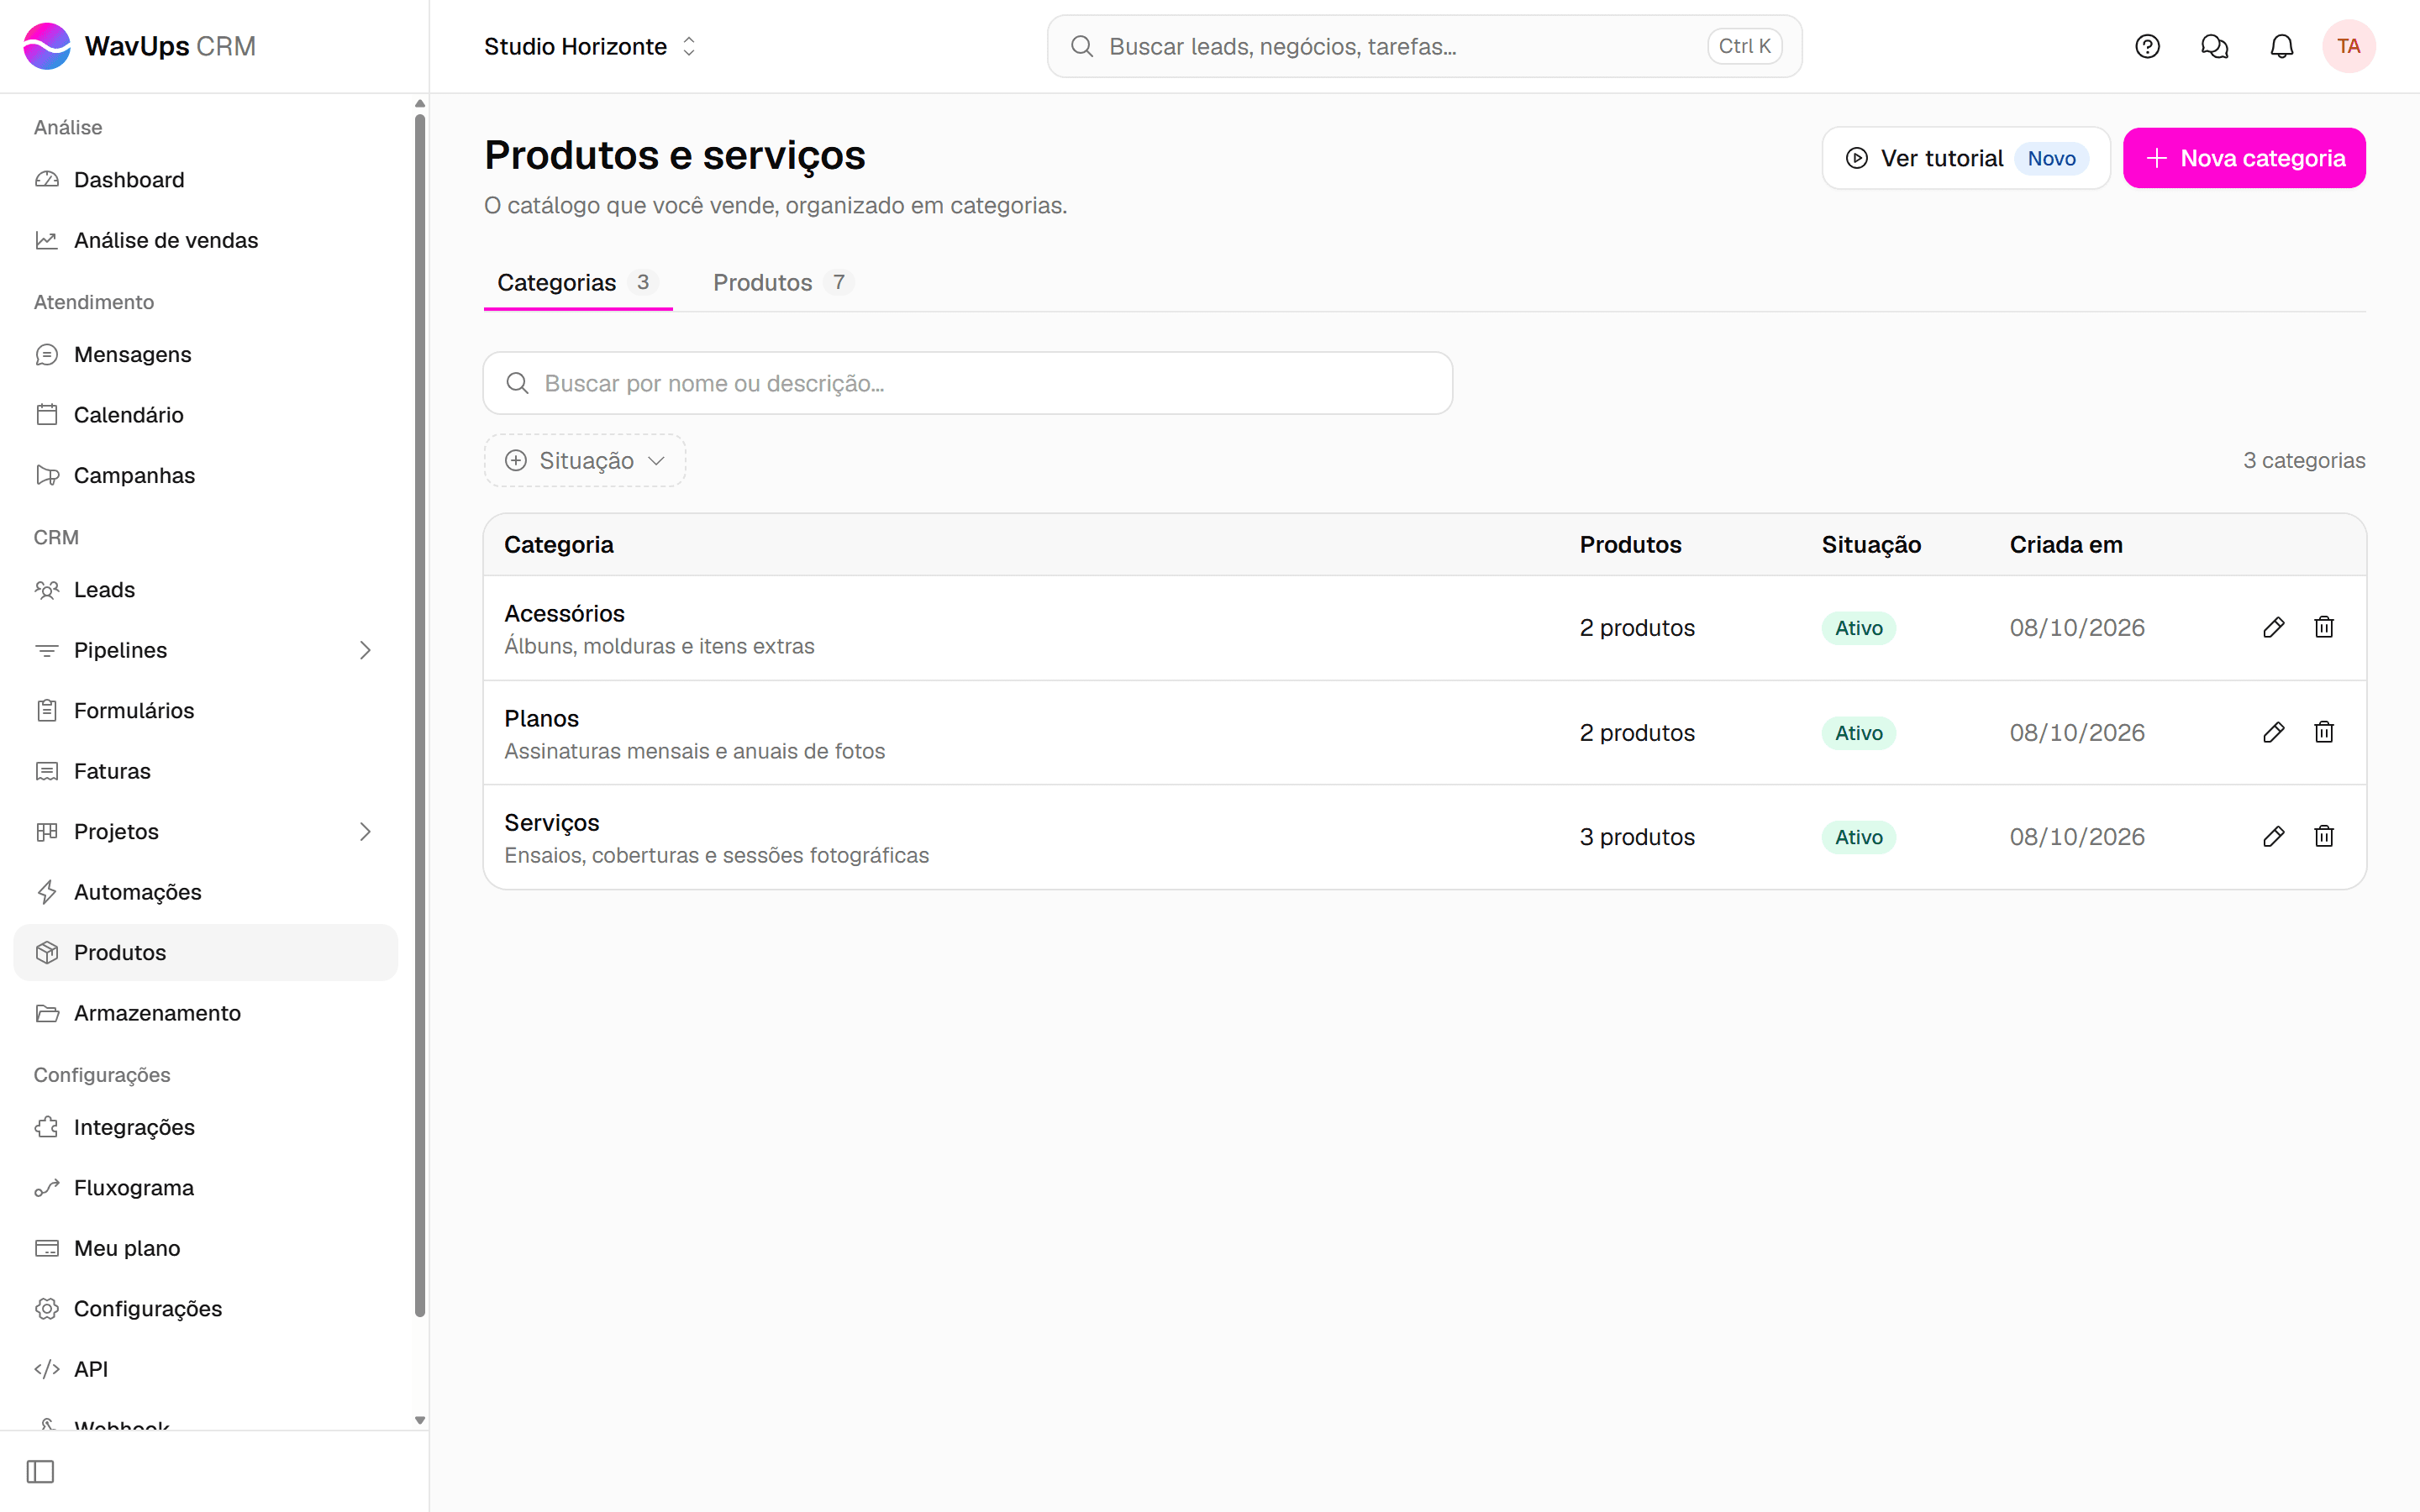The image size is (2420, 1512).
Task: Click the Dashboard gauge icon
Action: [x=47, y=180]
